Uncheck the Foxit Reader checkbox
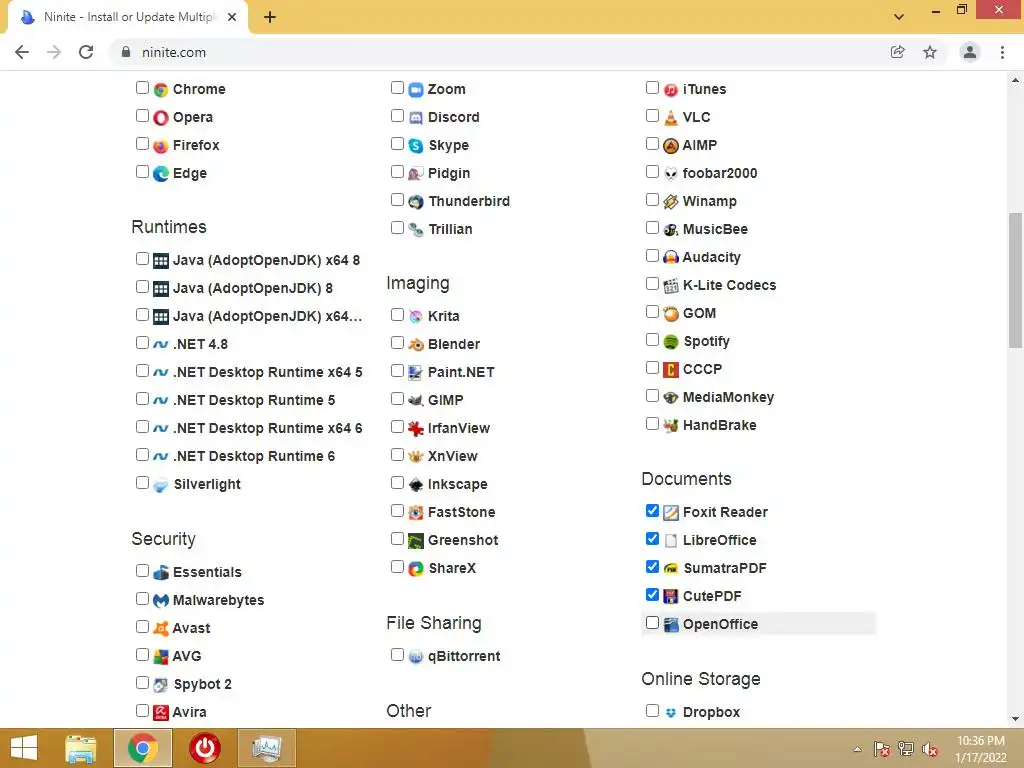This screenshot has height=768, width=1024. pos(652,511)
